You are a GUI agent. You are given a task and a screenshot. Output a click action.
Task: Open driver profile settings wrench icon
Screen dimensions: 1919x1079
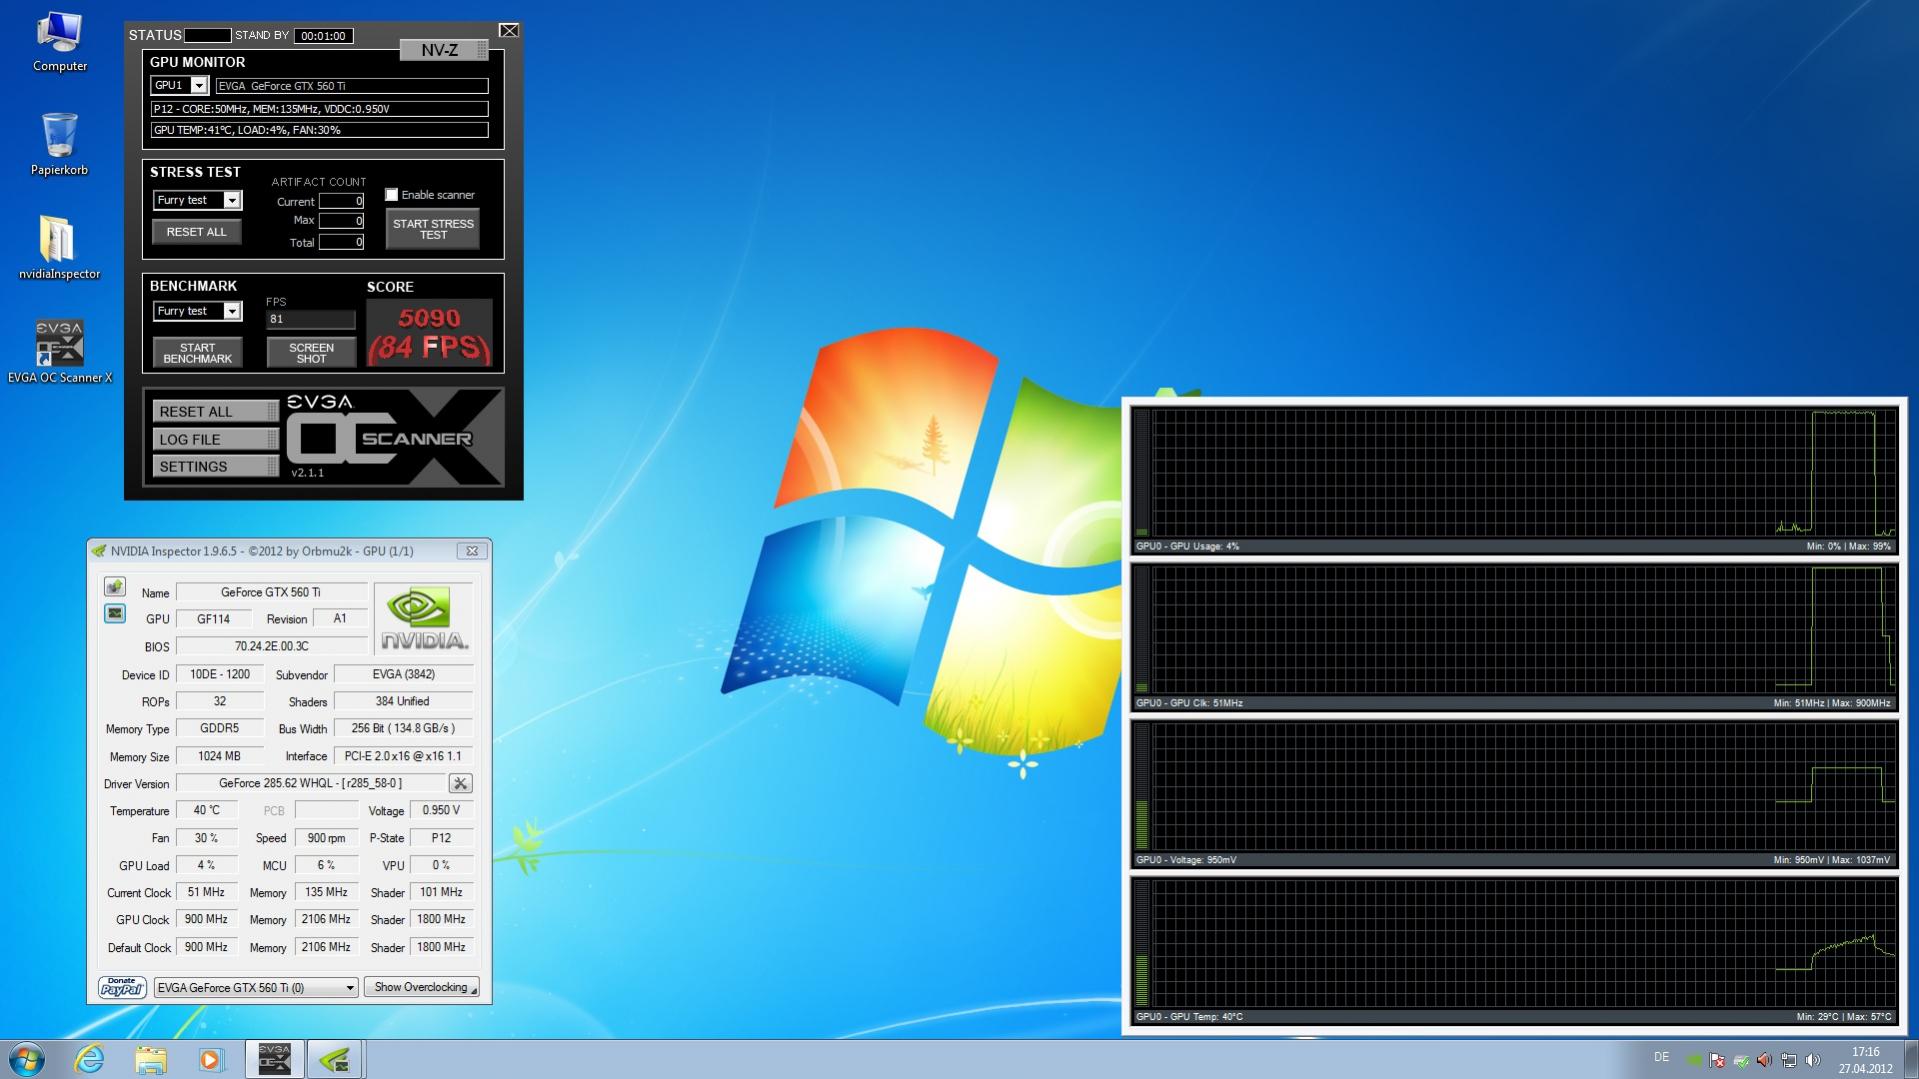click(460, 783)
